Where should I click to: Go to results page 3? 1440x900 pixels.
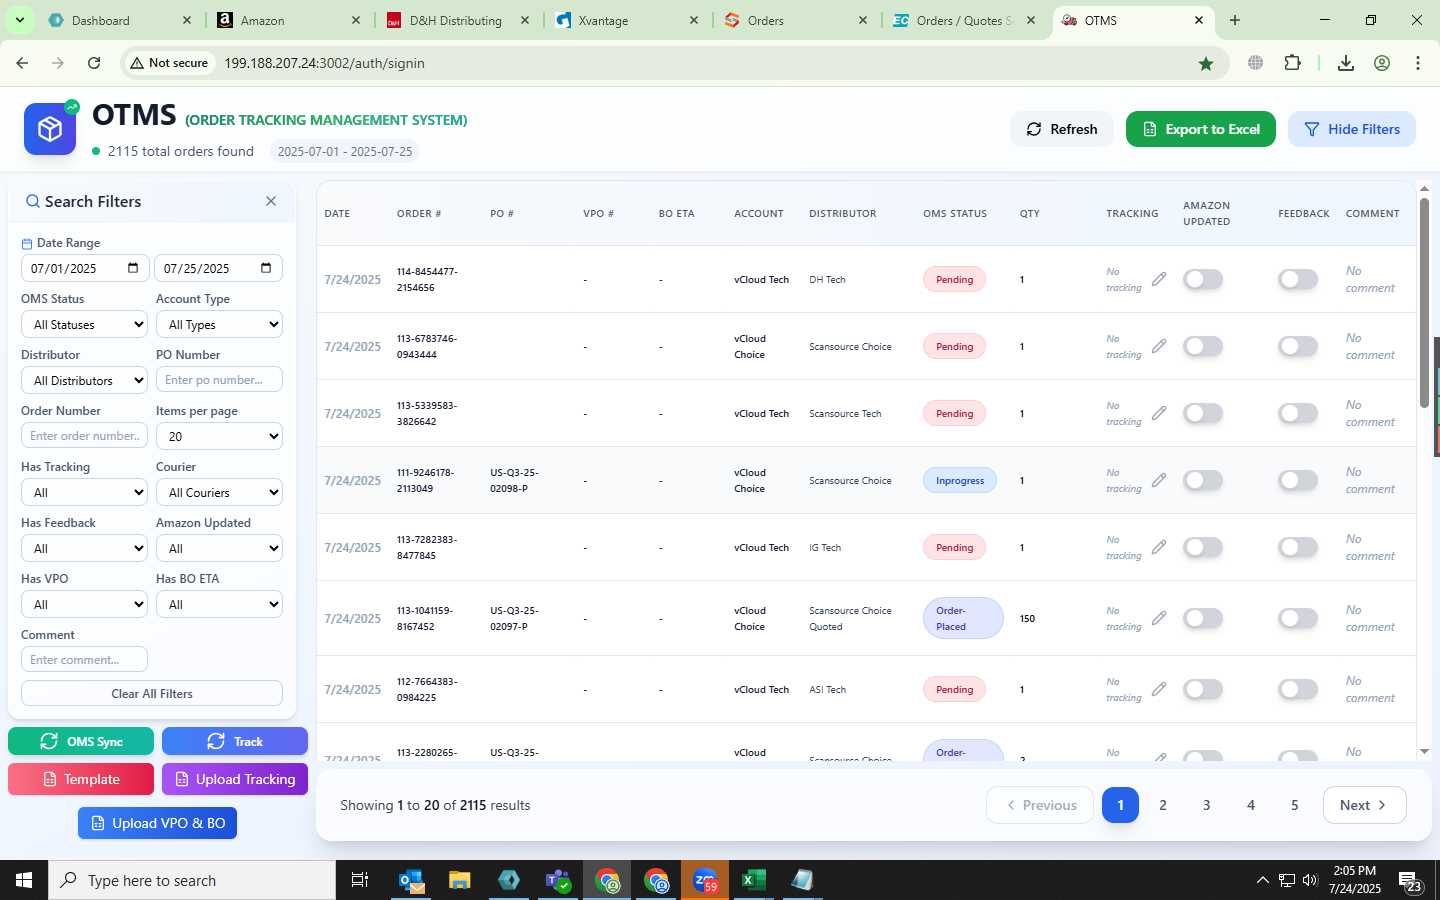point(1206,805)
